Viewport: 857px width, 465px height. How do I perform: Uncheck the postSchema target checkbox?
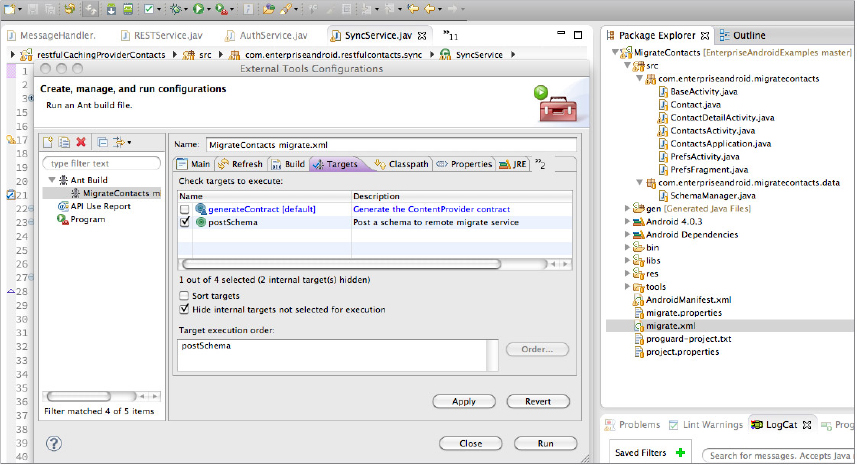[x=185, y=223]
